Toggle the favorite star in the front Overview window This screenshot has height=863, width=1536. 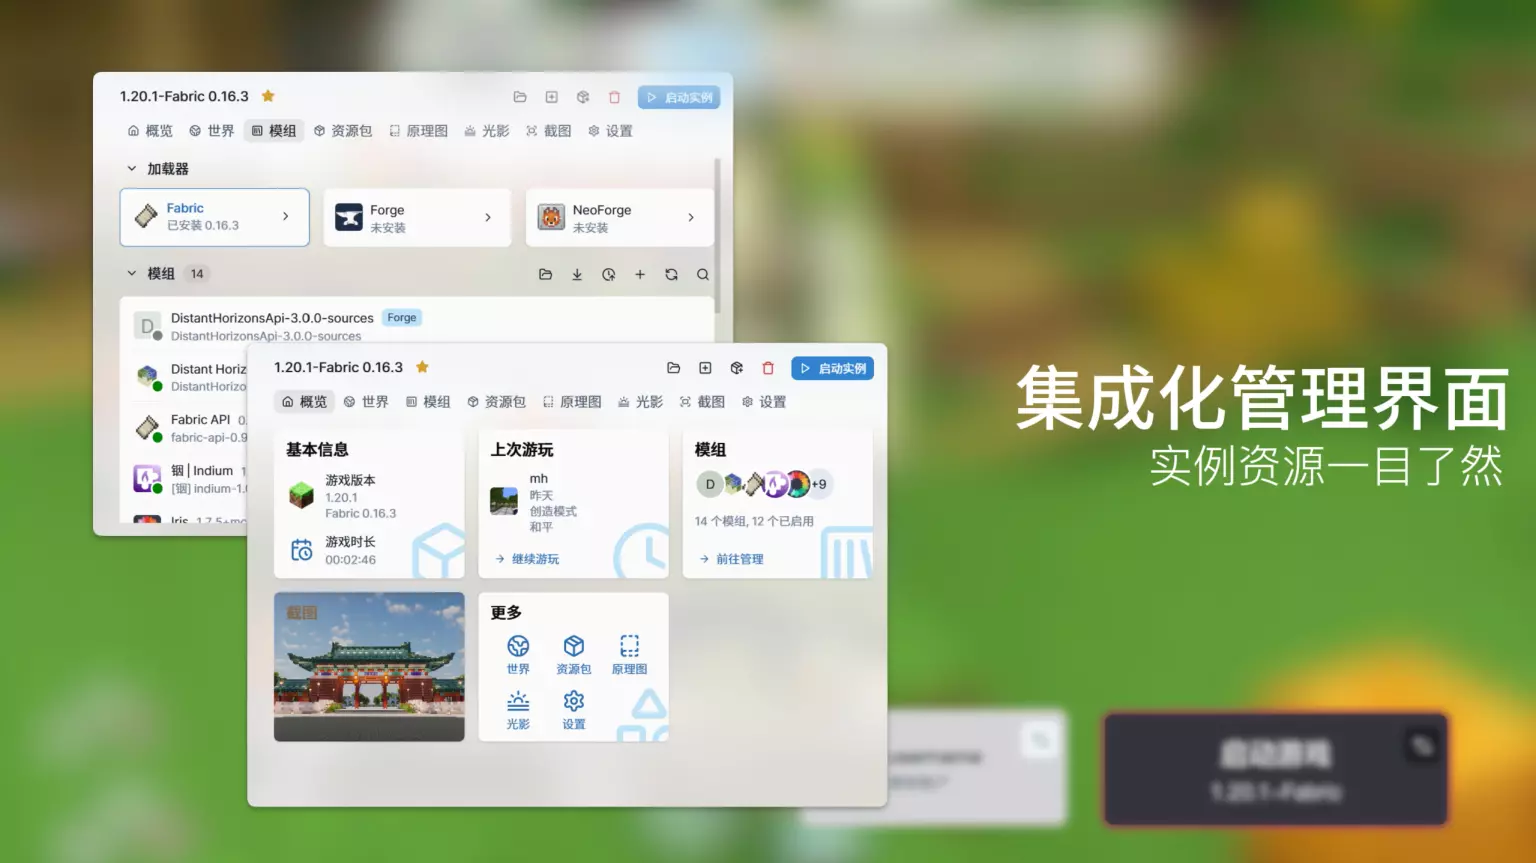(422, 367)
